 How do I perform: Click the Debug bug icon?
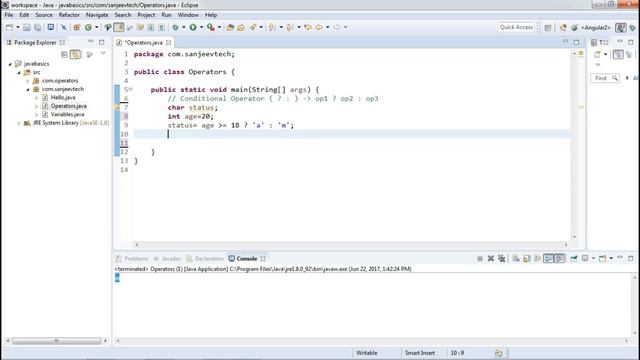175,27
